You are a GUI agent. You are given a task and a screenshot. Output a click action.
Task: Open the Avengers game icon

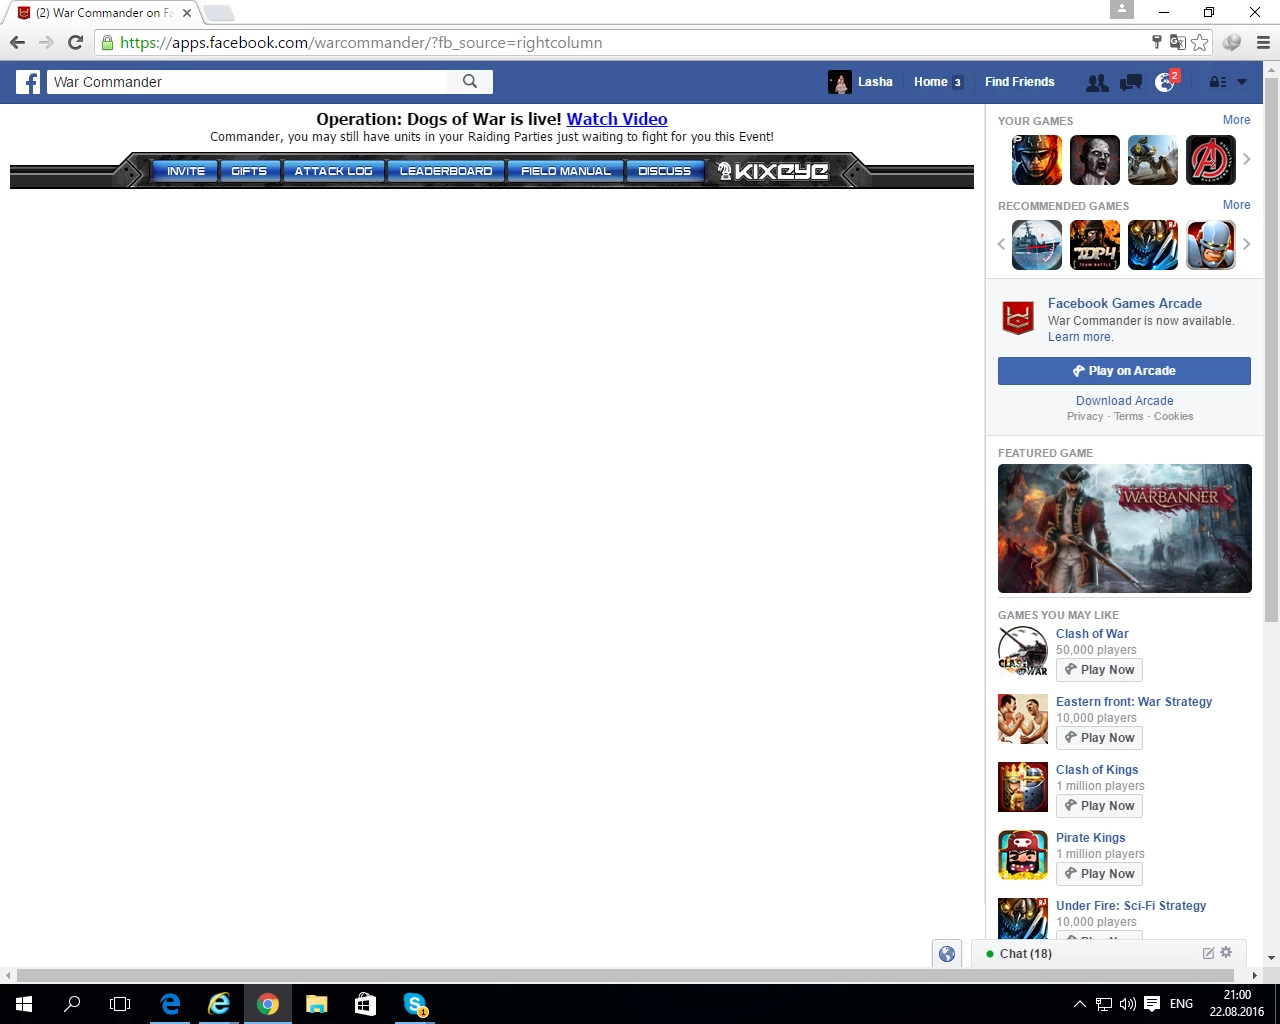pyautogui.click(x=1211, y=160)
